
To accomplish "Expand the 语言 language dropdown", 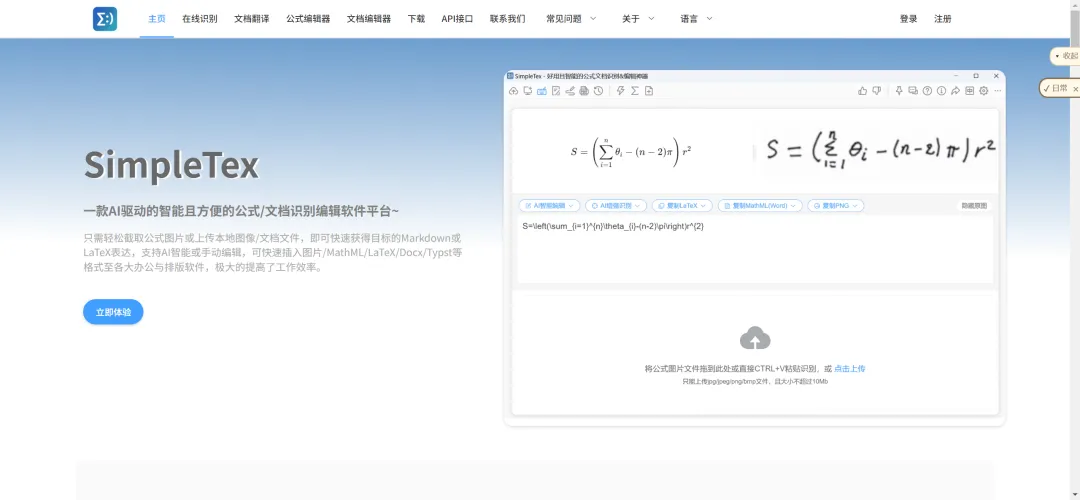I will [x=696, y=19].
